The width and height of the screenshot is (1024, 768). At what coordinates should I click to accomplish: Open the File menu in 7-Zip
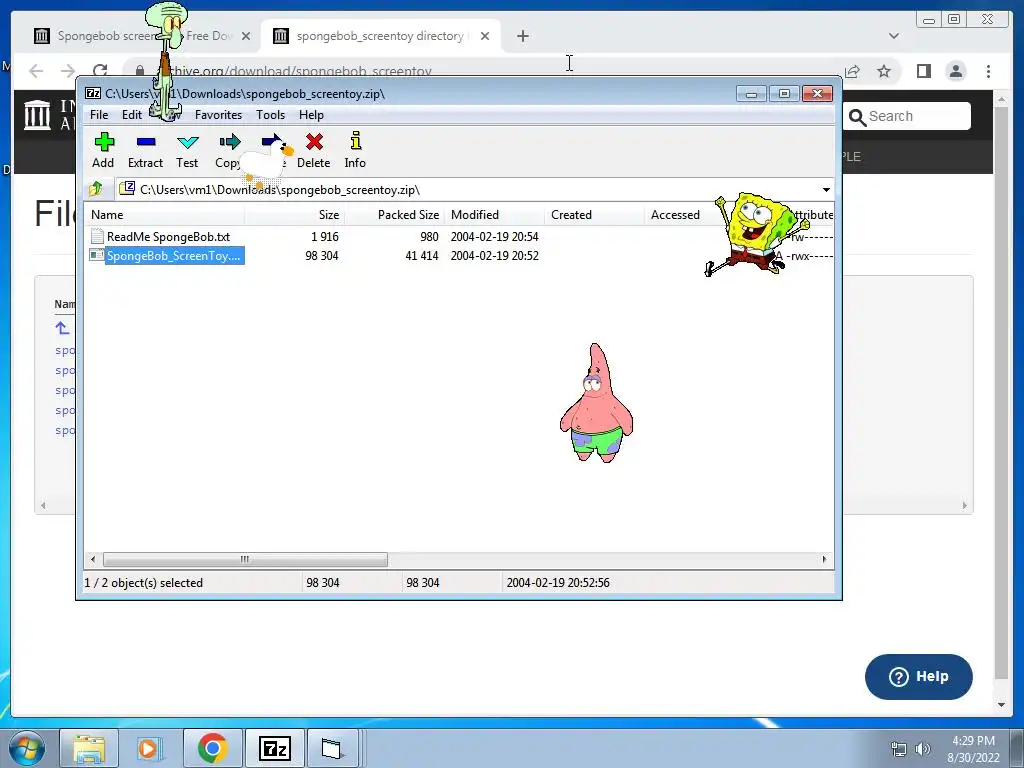tap(99, 115)
